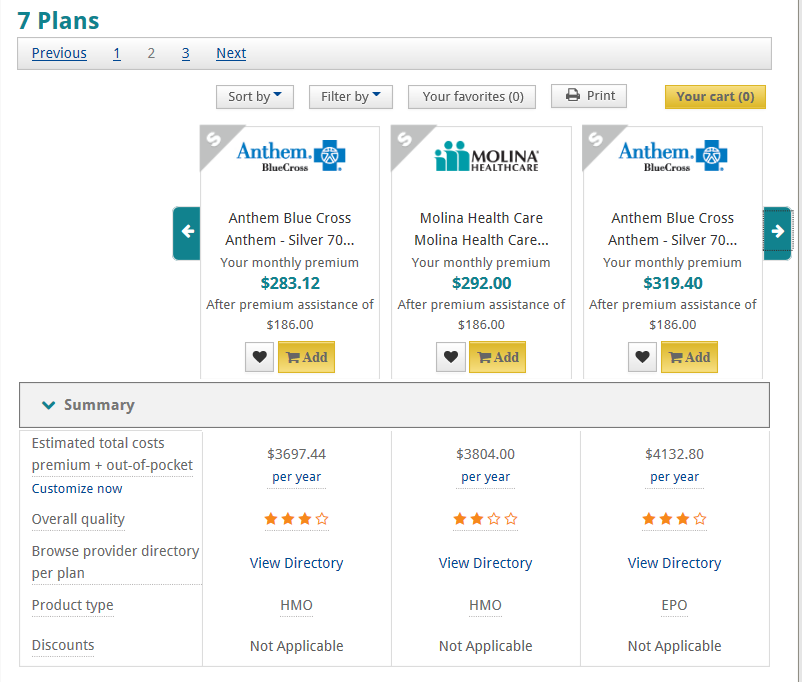
Task: Click current page number 2
Action: pyautogui.click(x=151, y=53)
